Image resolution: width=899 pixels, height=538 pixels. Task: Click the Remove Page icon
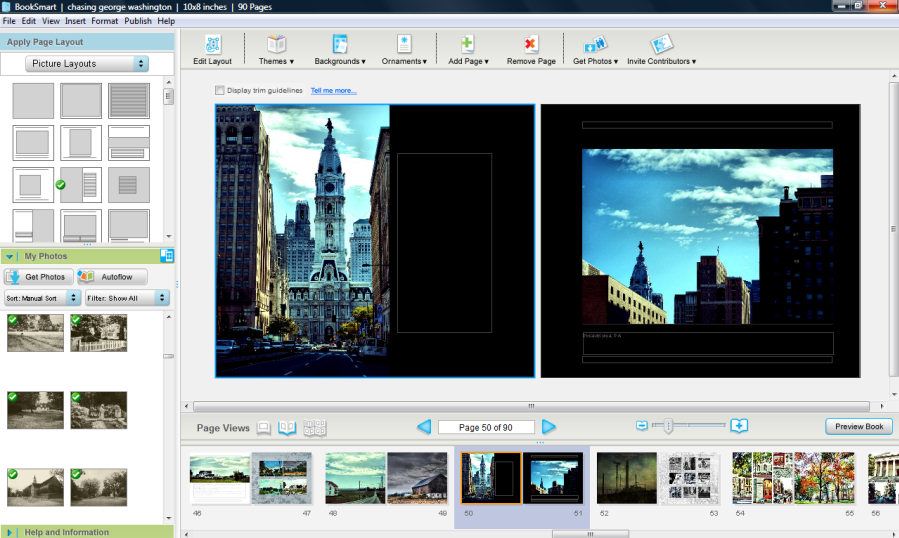tap(530, 45)
